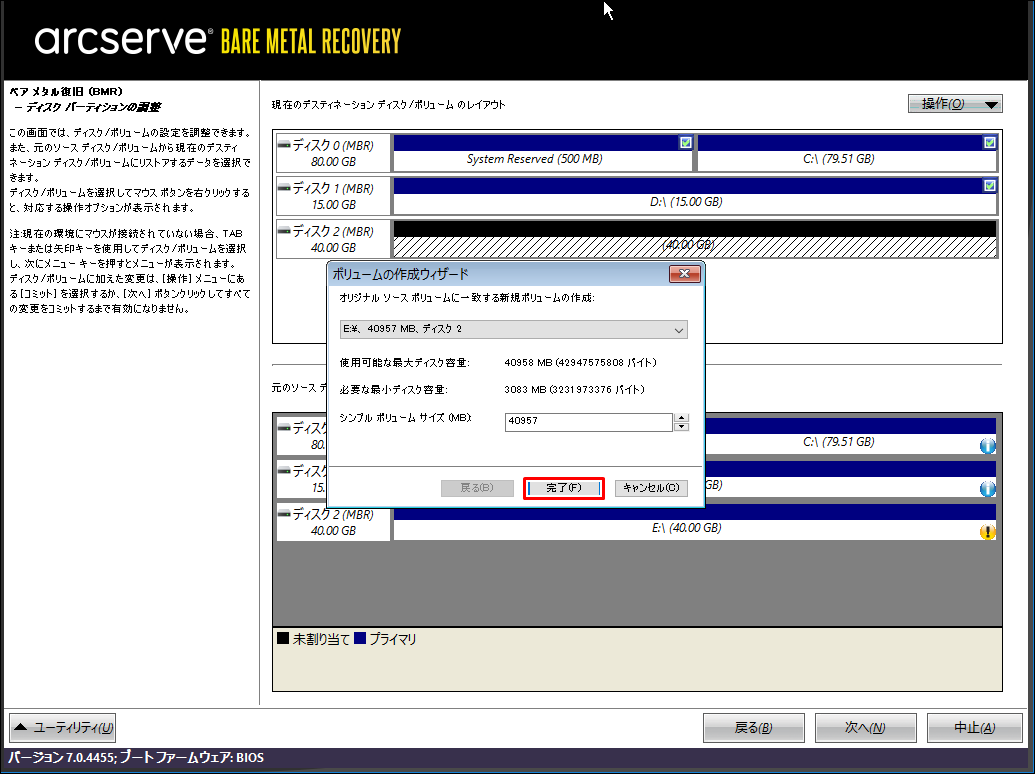This screenshot has width=1035, height=774.
Task: Select destination C:\ (79.51 GB) partition
Action: click(847, 152)
